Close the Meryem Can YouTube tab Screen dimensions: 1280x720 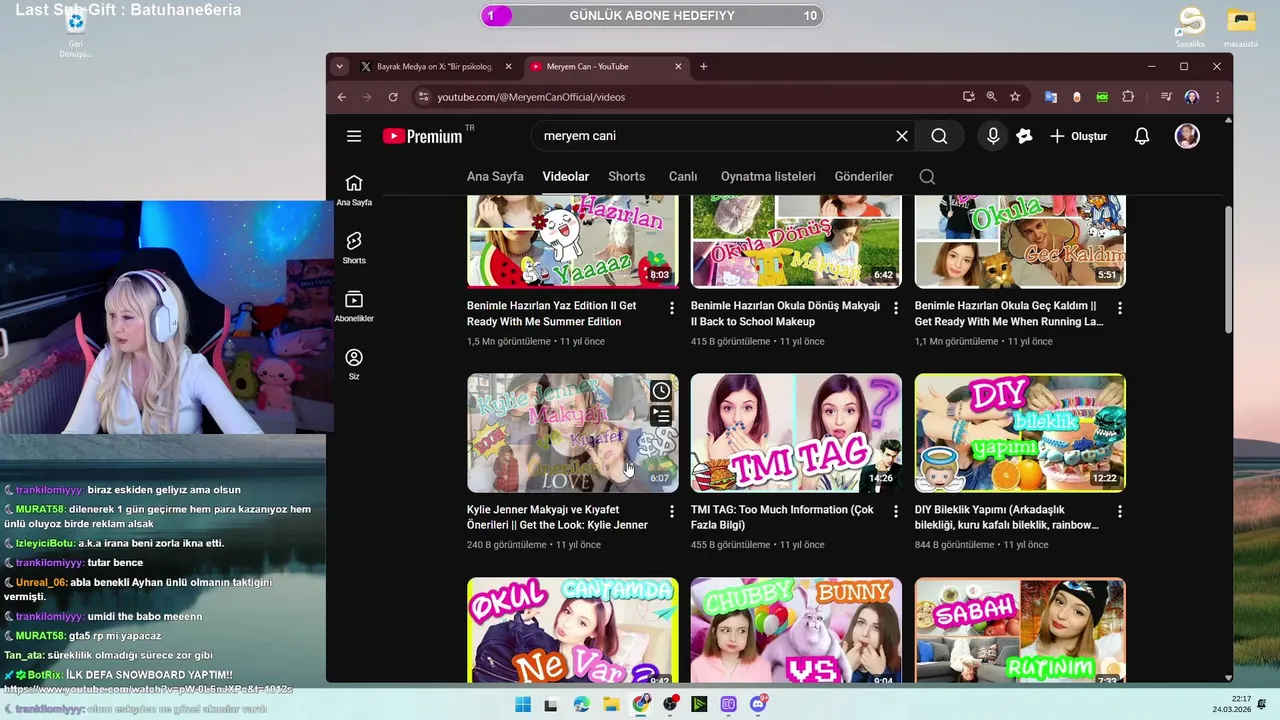coord(679,67)
